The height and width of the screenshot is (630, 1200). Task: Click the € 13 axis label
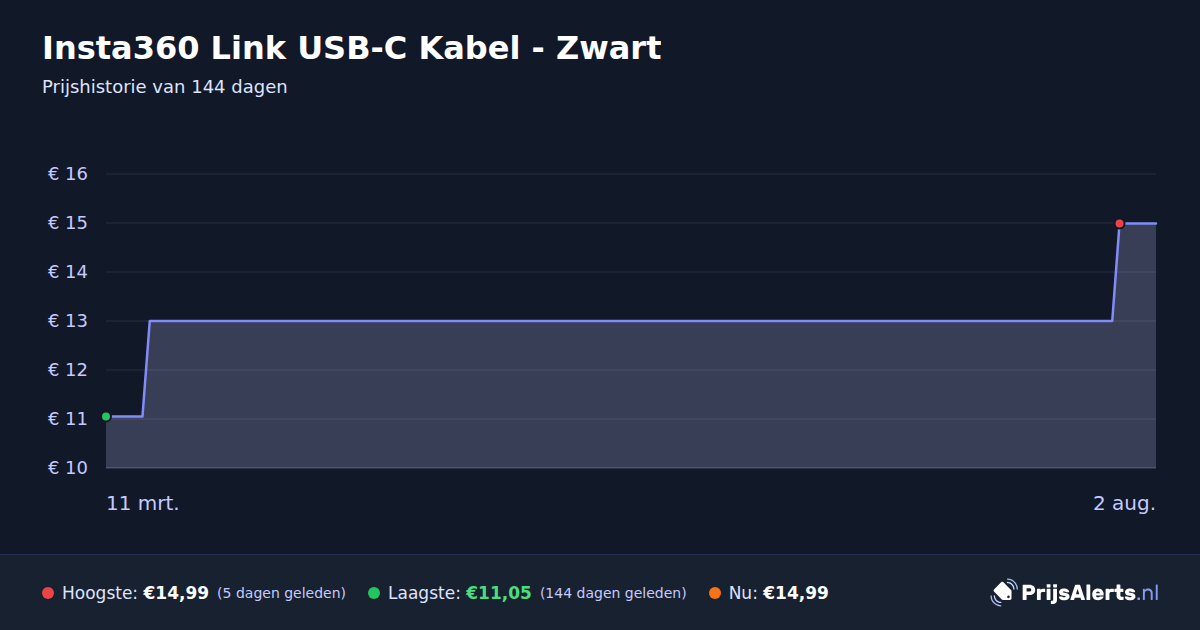tap(68, 321)
